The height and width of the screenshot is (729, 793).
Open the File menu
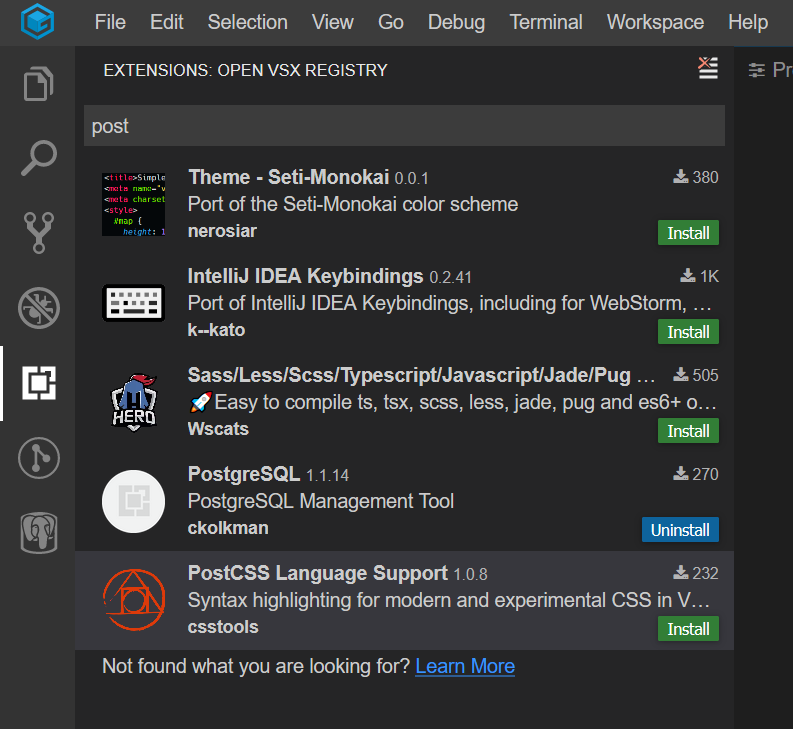point(110,22)
